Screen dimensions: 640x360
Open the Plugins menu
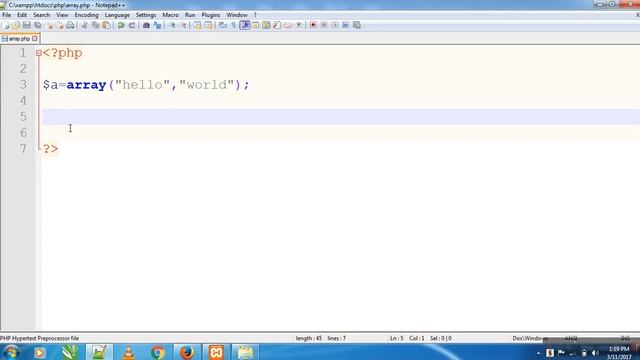211,15
